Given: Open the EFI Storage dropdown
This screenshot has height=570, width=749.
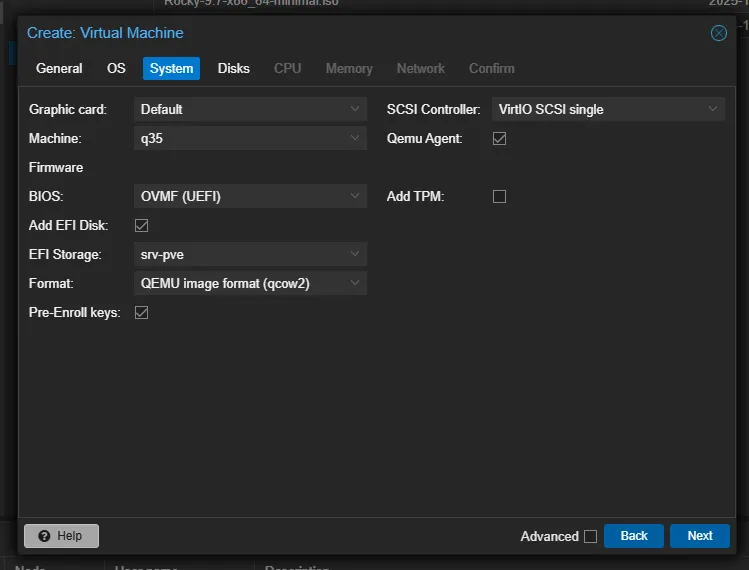Looking at the screenshot, I should (x=355, y=254).
